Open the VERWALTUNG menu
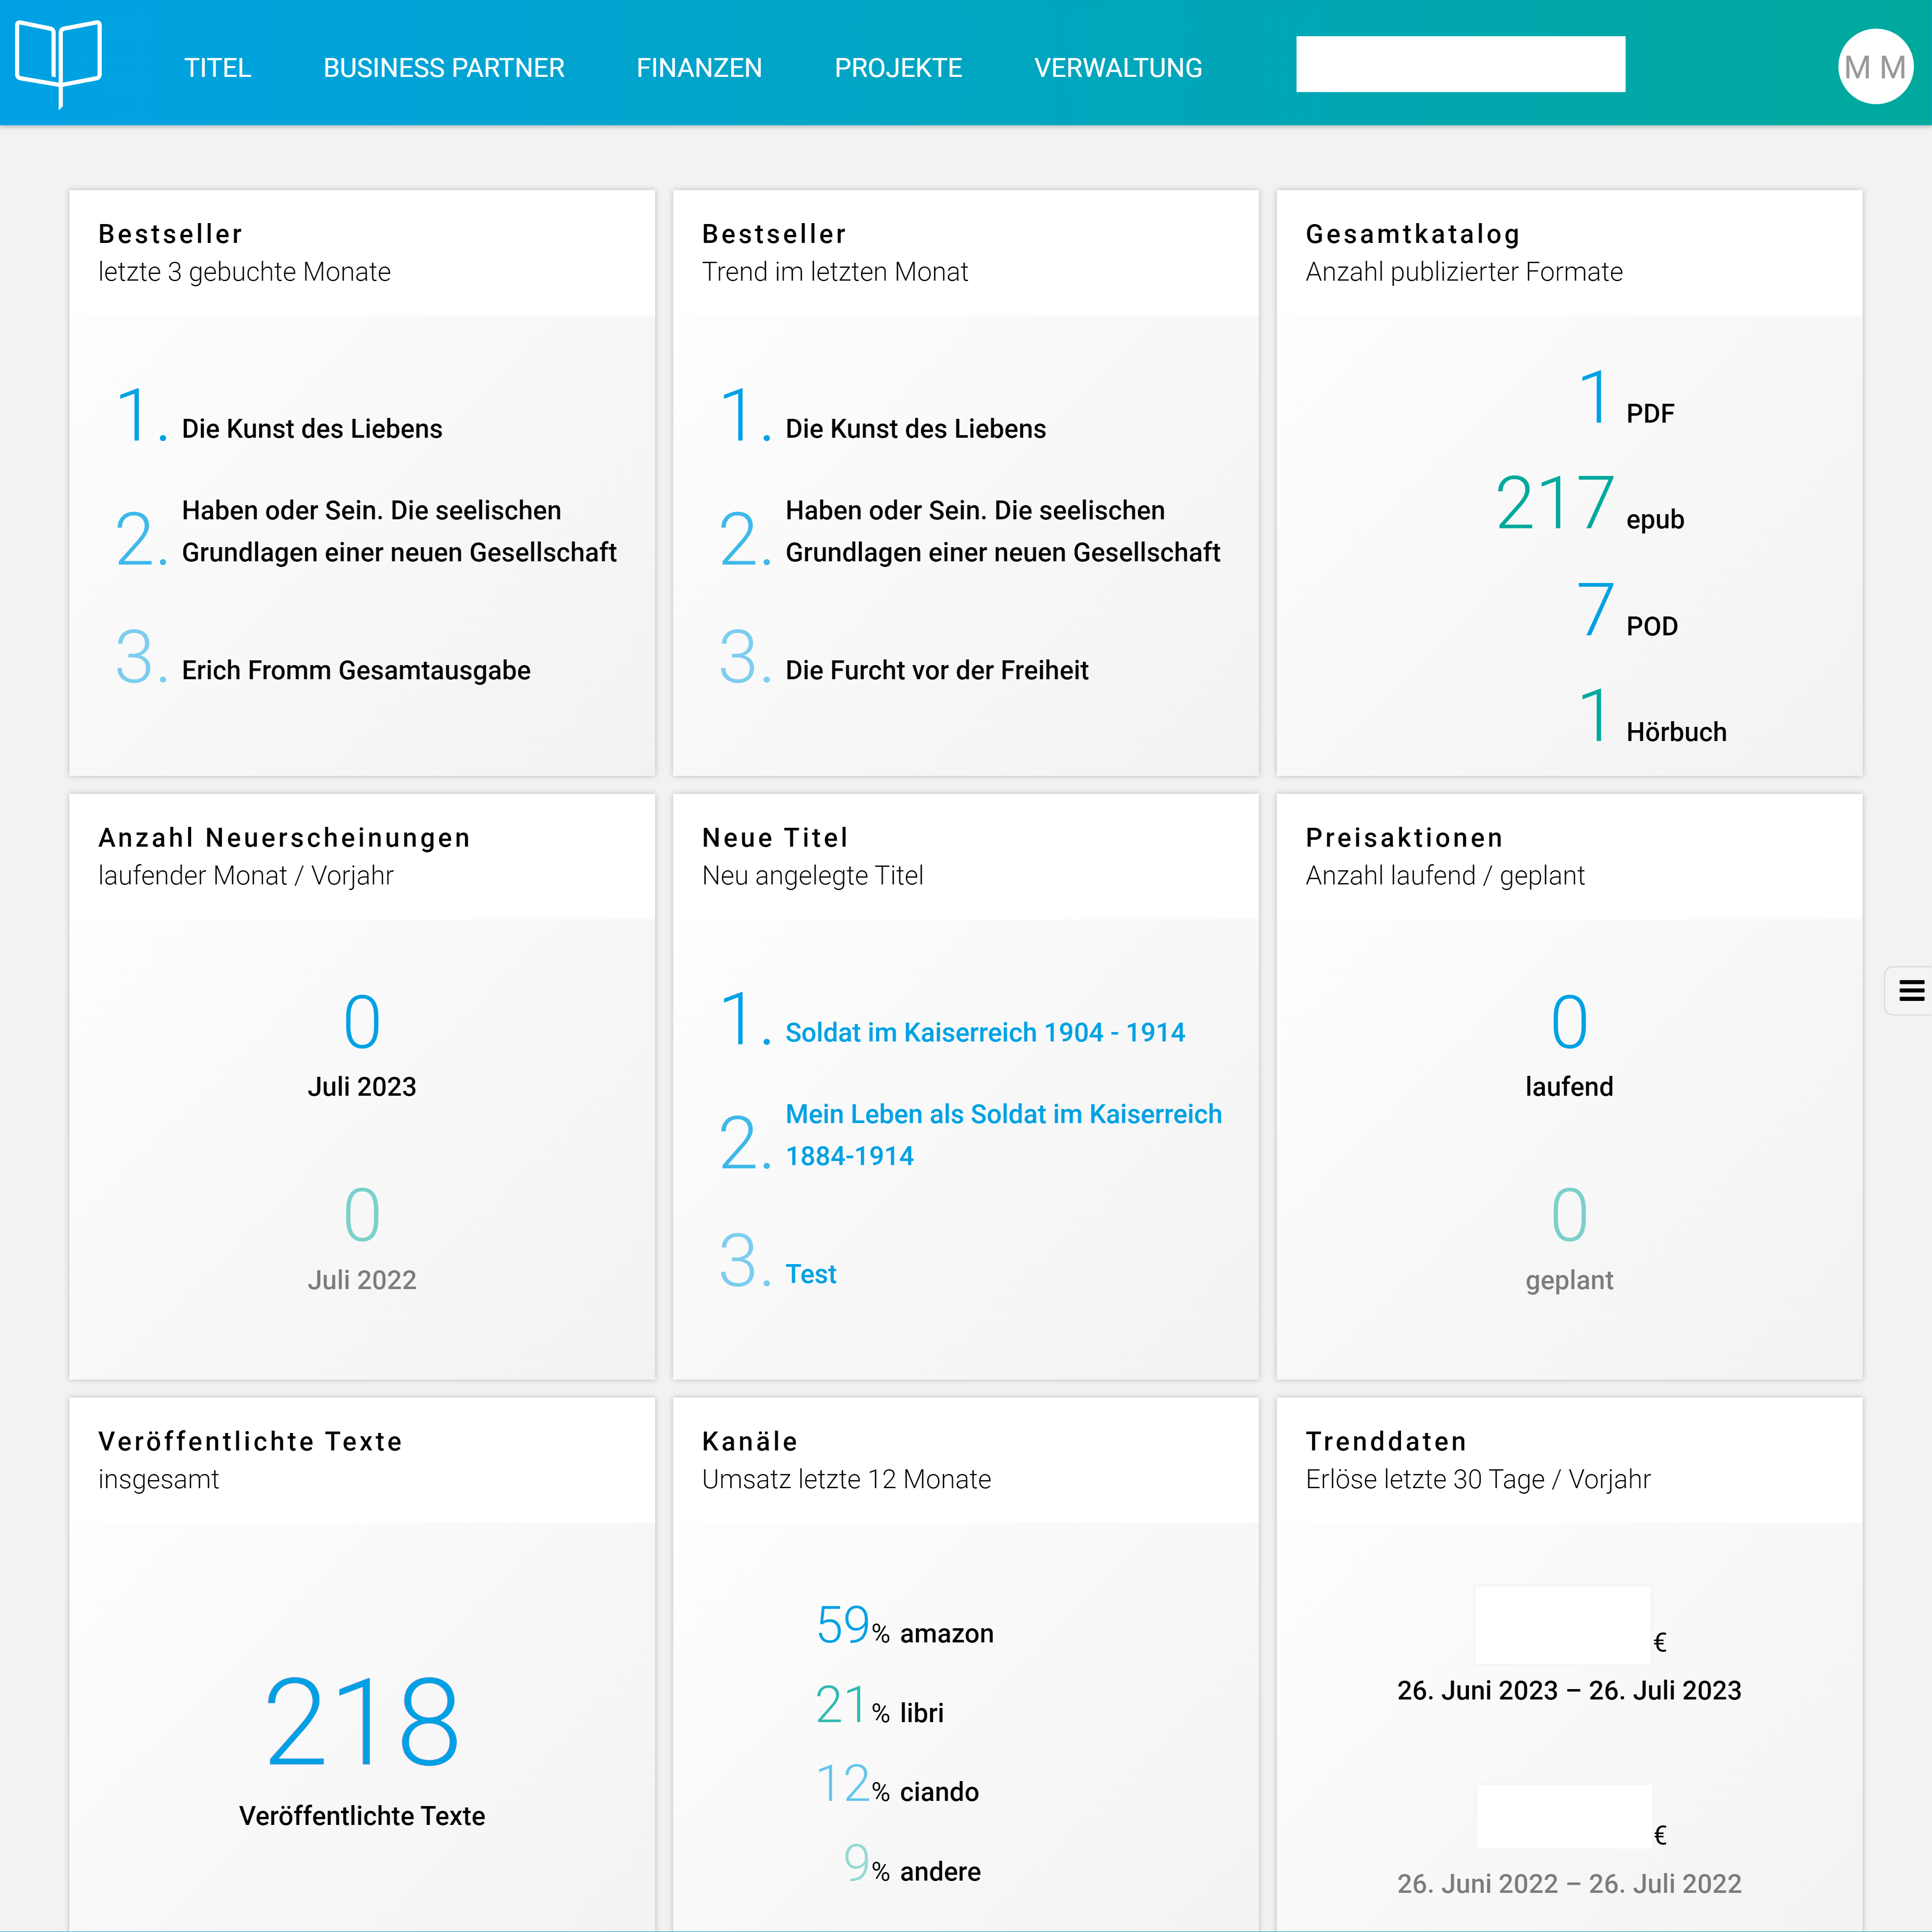 coord(1117,68)
